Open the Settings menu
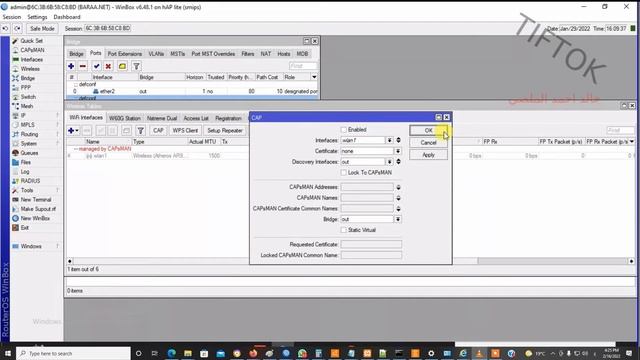The image size is (640, 360). tap(37, 17)
